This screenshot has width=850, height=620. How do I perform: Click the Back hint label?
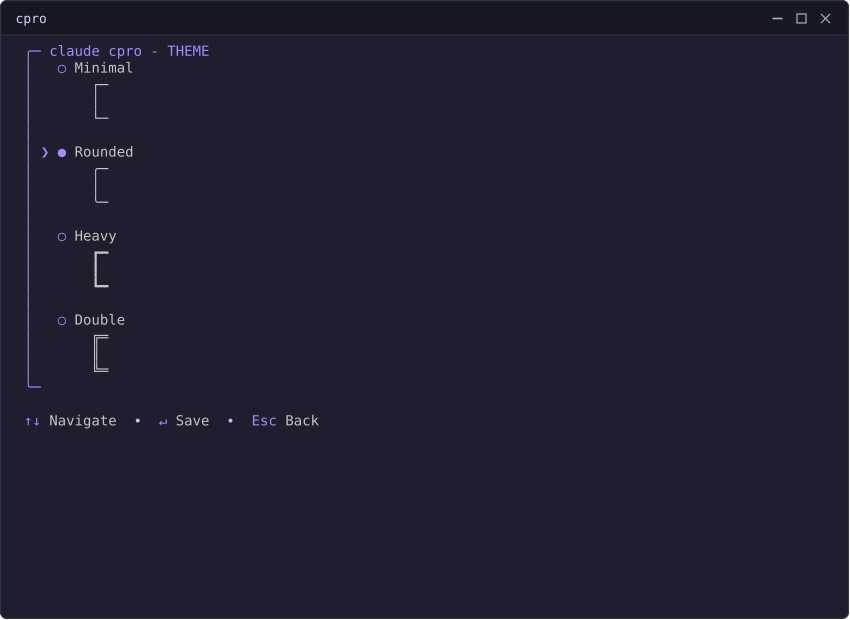(302, 421)
